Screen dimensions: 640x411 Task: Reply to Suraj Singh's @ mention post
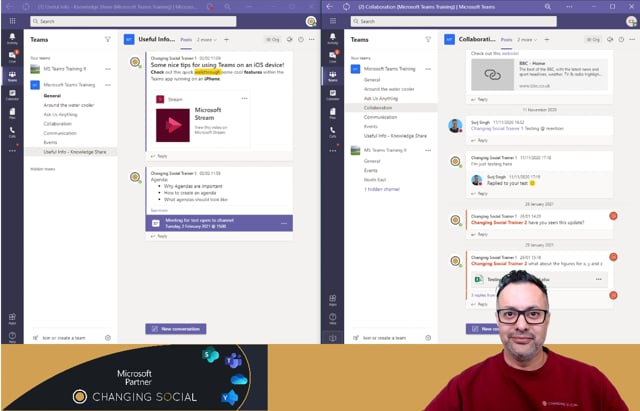[x=480, y=140]
